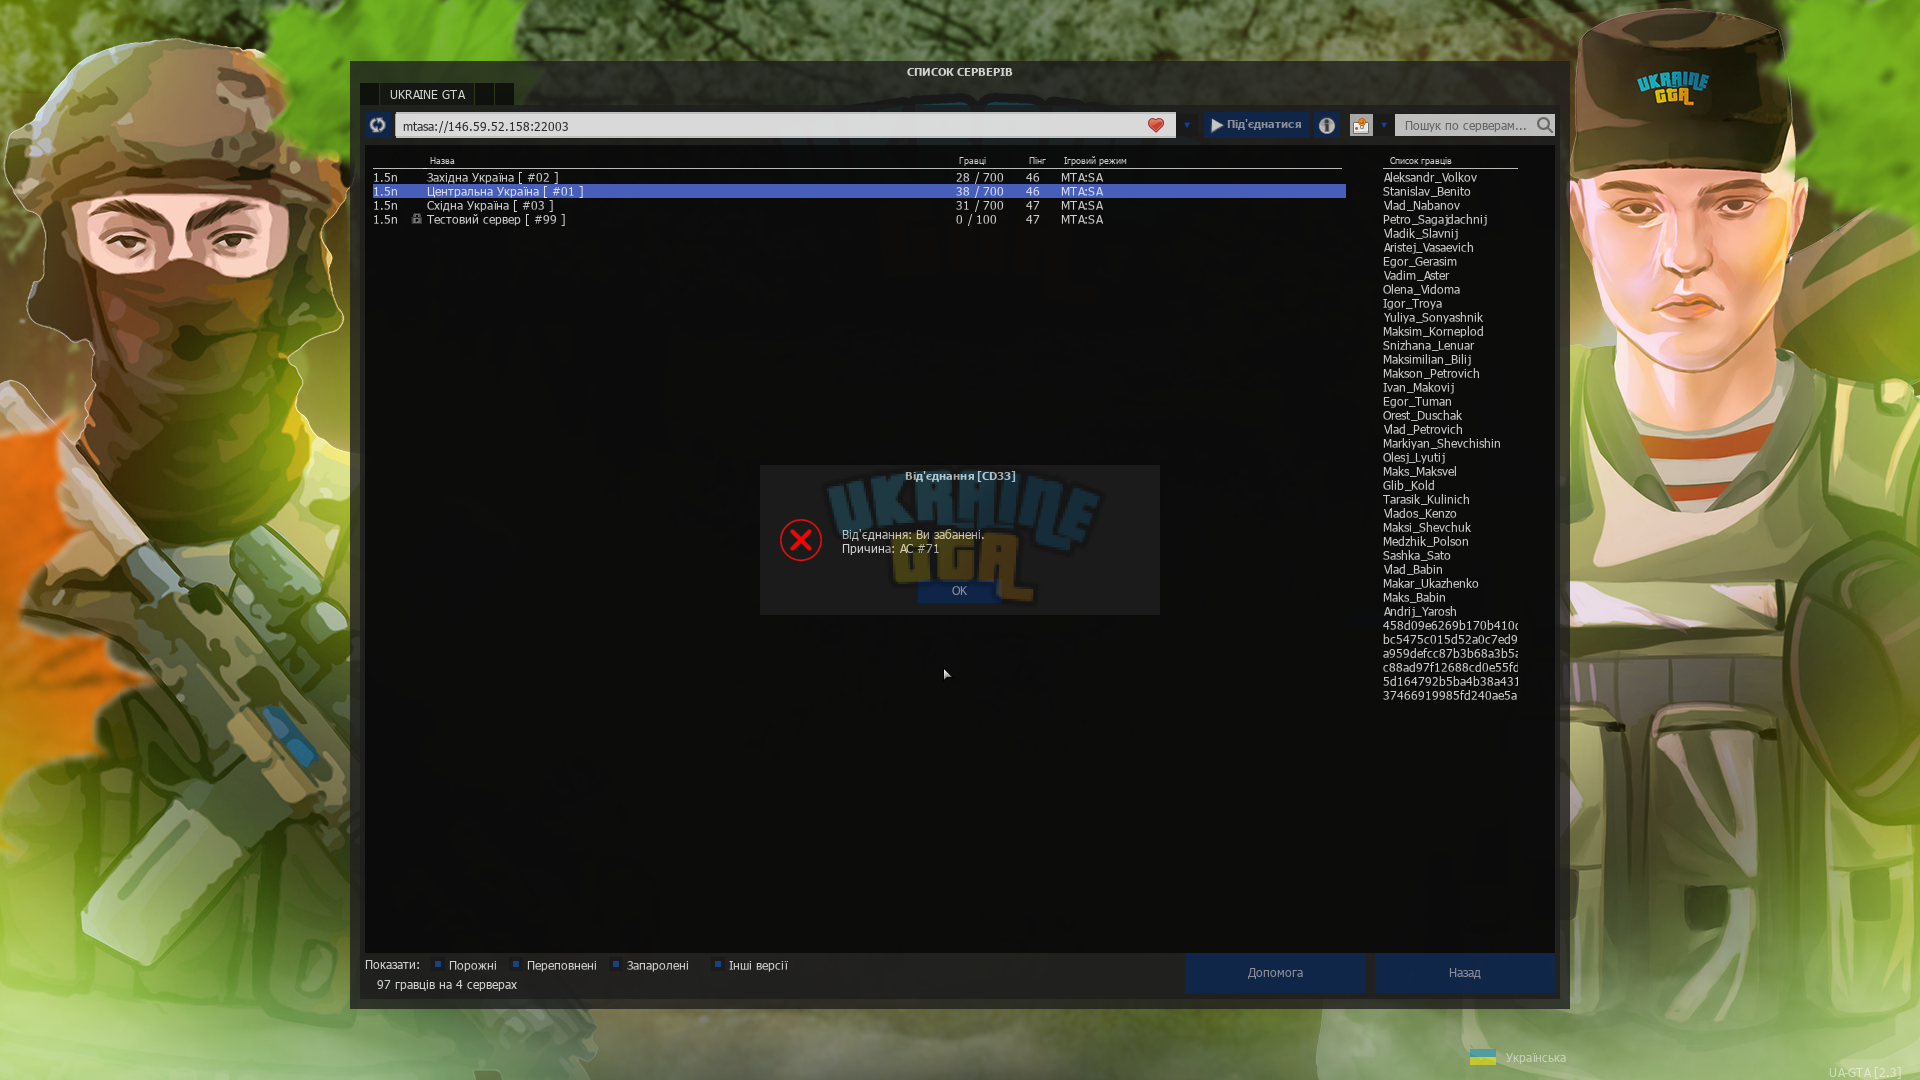Click player Aleksandr_Volkov in the player list
Viewport: 1920px width, 1080px height.
pyautogui.click(x=1430, y=177)
